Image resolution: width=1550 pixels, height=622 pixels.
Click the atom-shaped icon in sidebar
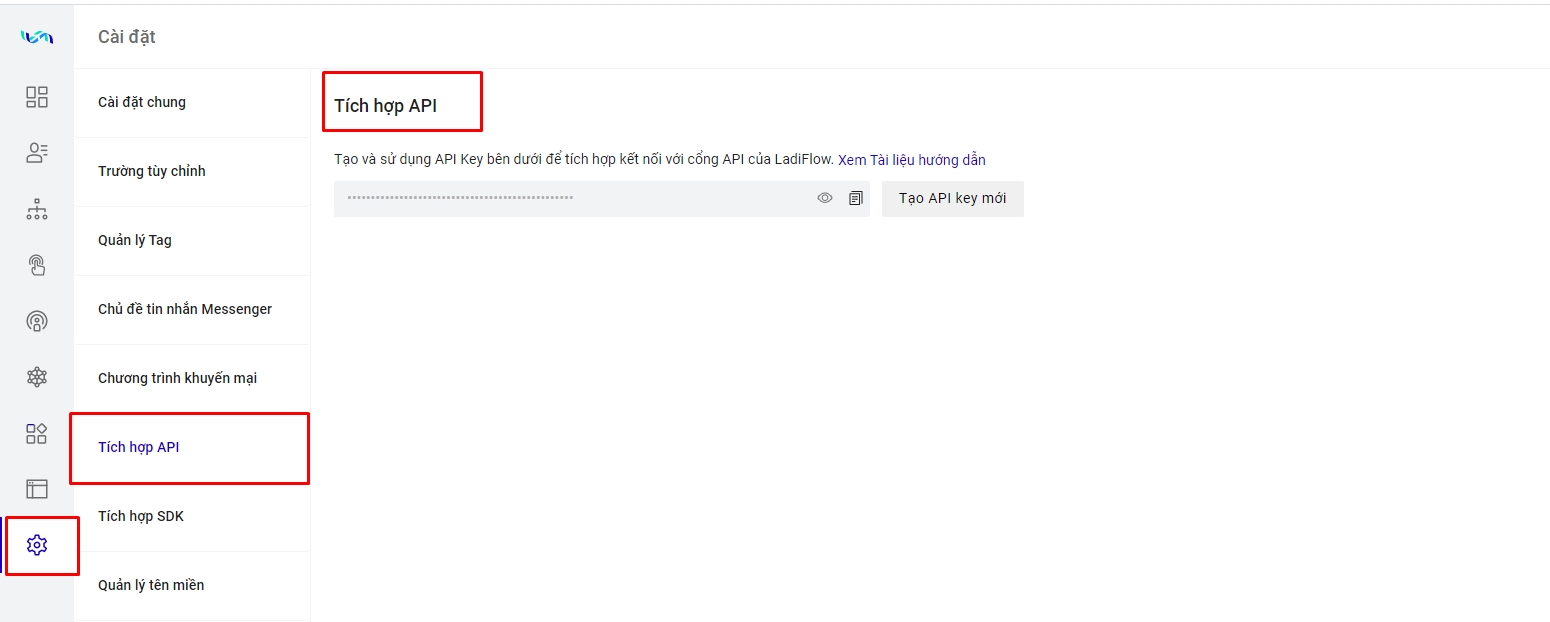(x=37, y=377)
